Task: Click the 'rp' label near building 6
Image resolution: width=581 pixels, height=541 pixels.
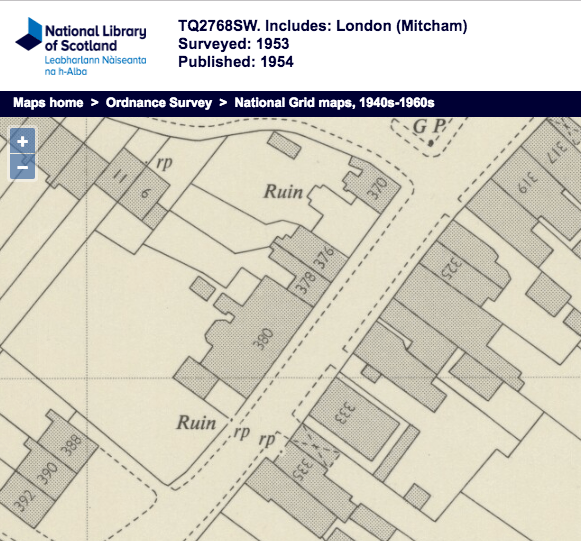Action: click(164, 162)
